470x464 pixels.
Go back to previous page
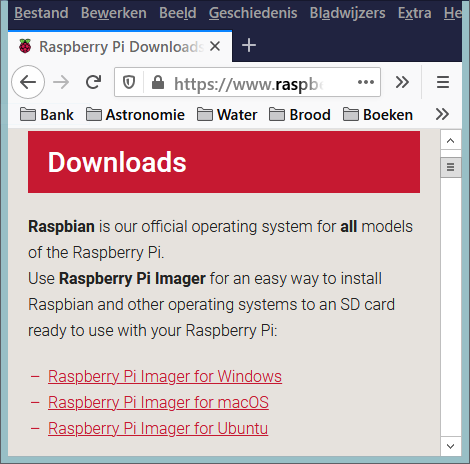(x=28, y=82)
